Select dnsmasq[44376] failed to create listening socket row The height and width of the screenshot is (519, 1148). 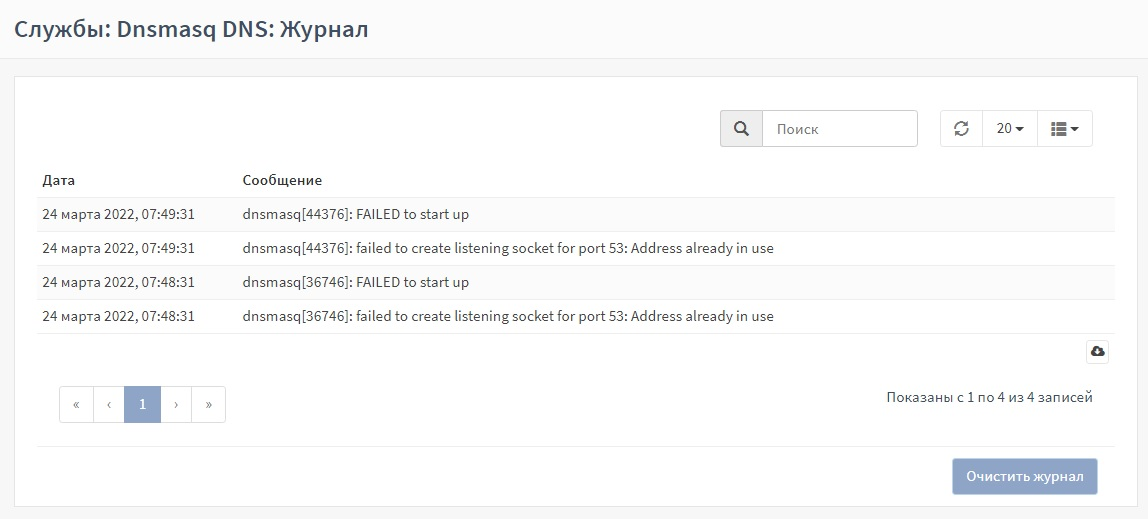coord(507,248)
